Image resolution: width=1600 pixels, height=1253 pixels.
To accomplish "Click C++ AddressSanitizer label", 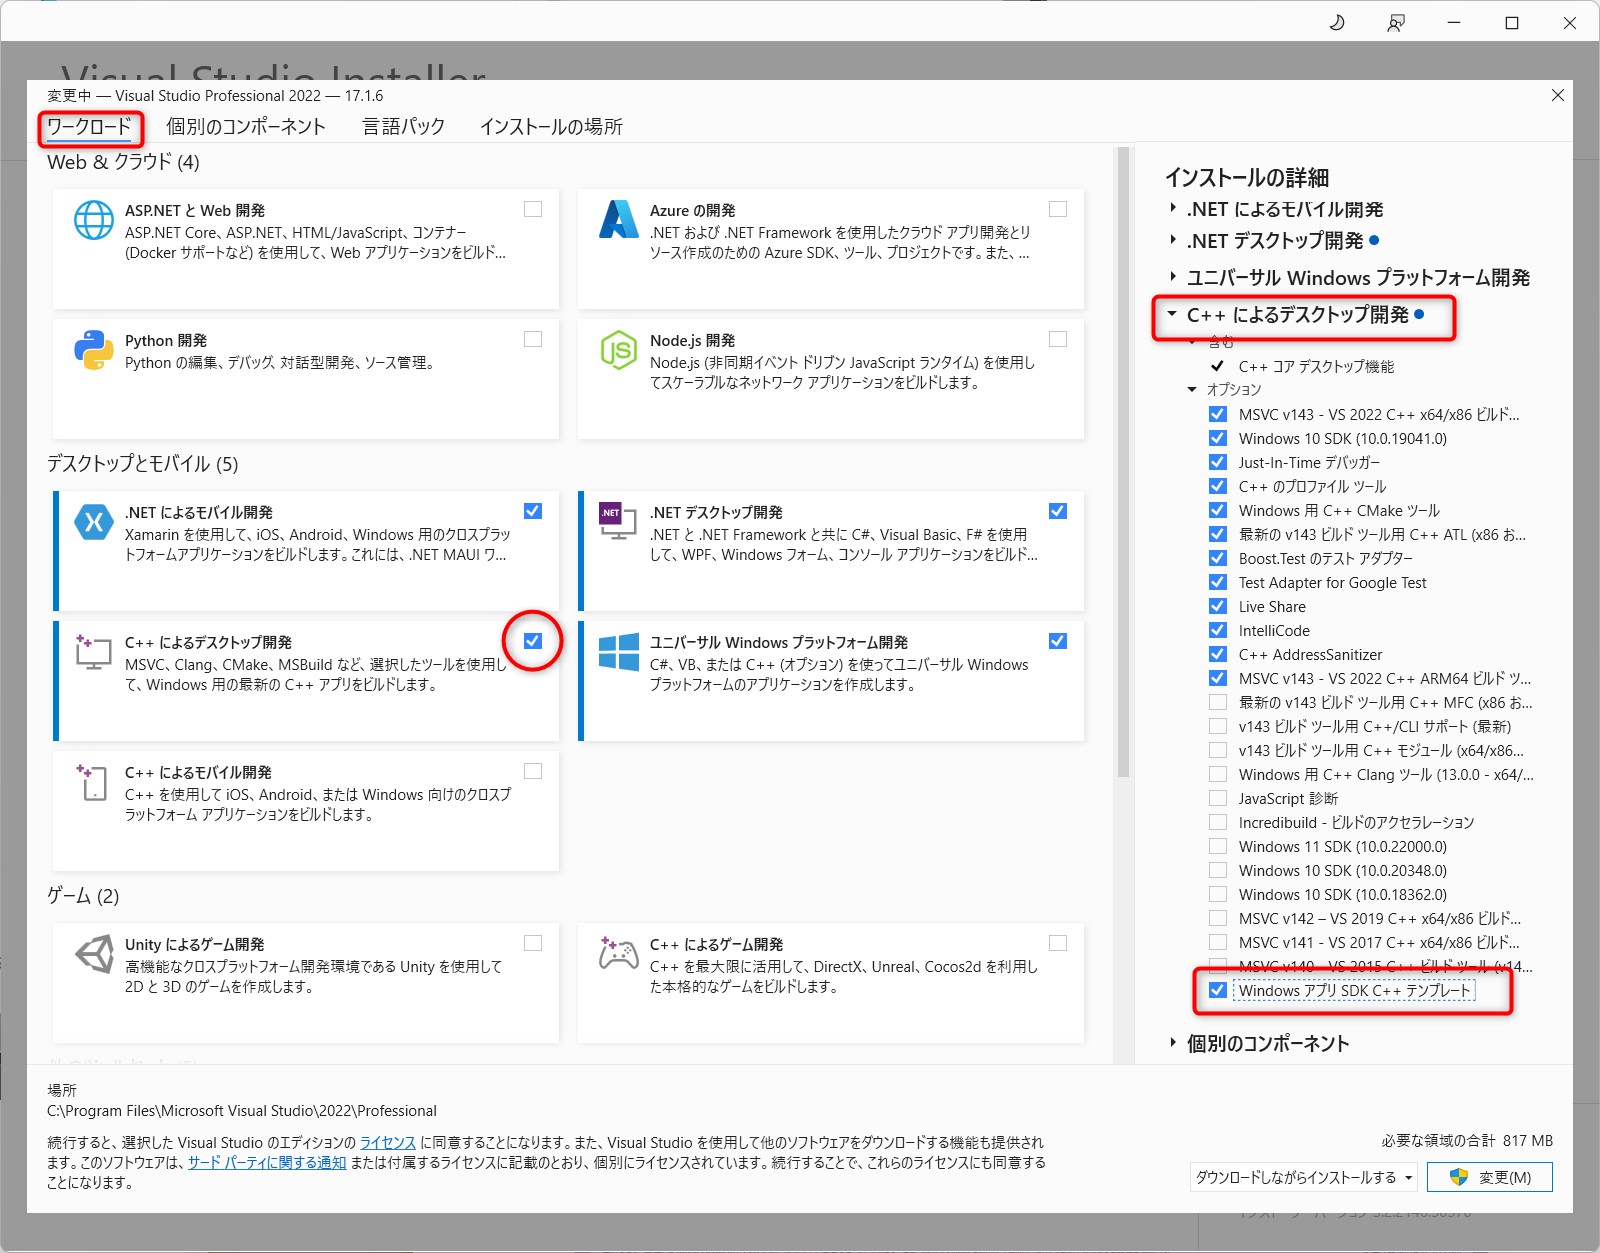I will [1310, 654].
